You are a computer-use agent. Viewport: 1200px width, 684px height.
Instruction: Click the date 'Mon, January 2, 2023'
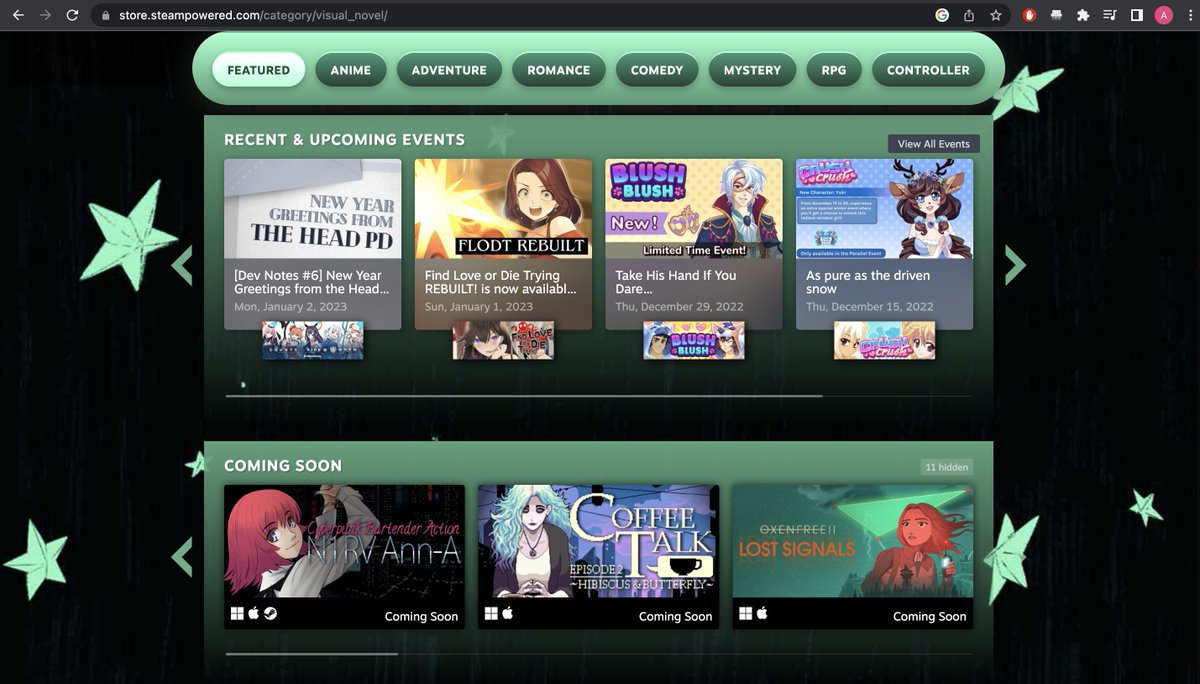pos(290,307)
